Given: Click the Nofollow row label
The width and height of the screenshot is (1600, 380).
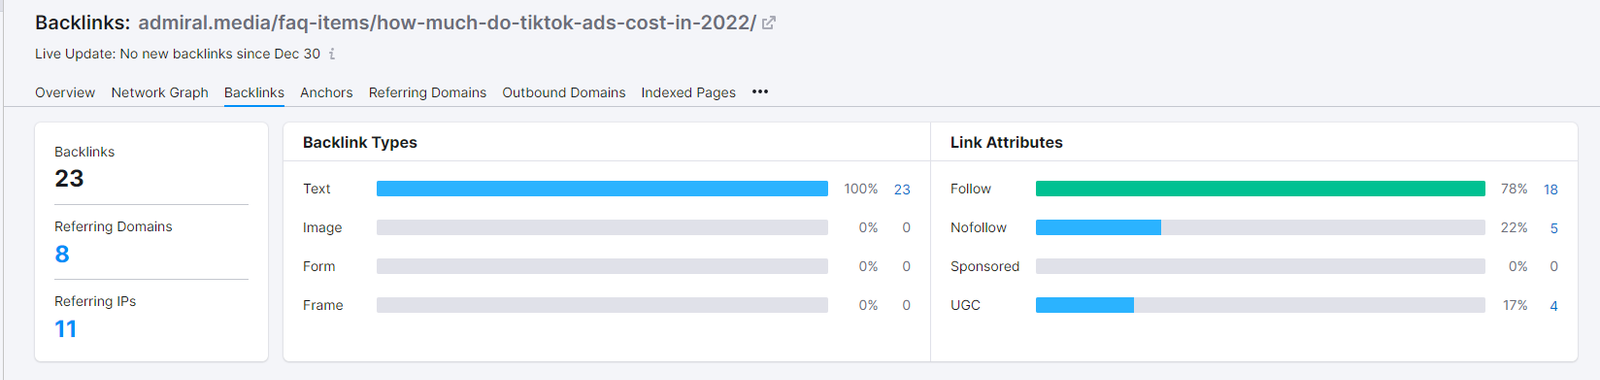Looking at the screenshot, I should [x=978, y=228].
